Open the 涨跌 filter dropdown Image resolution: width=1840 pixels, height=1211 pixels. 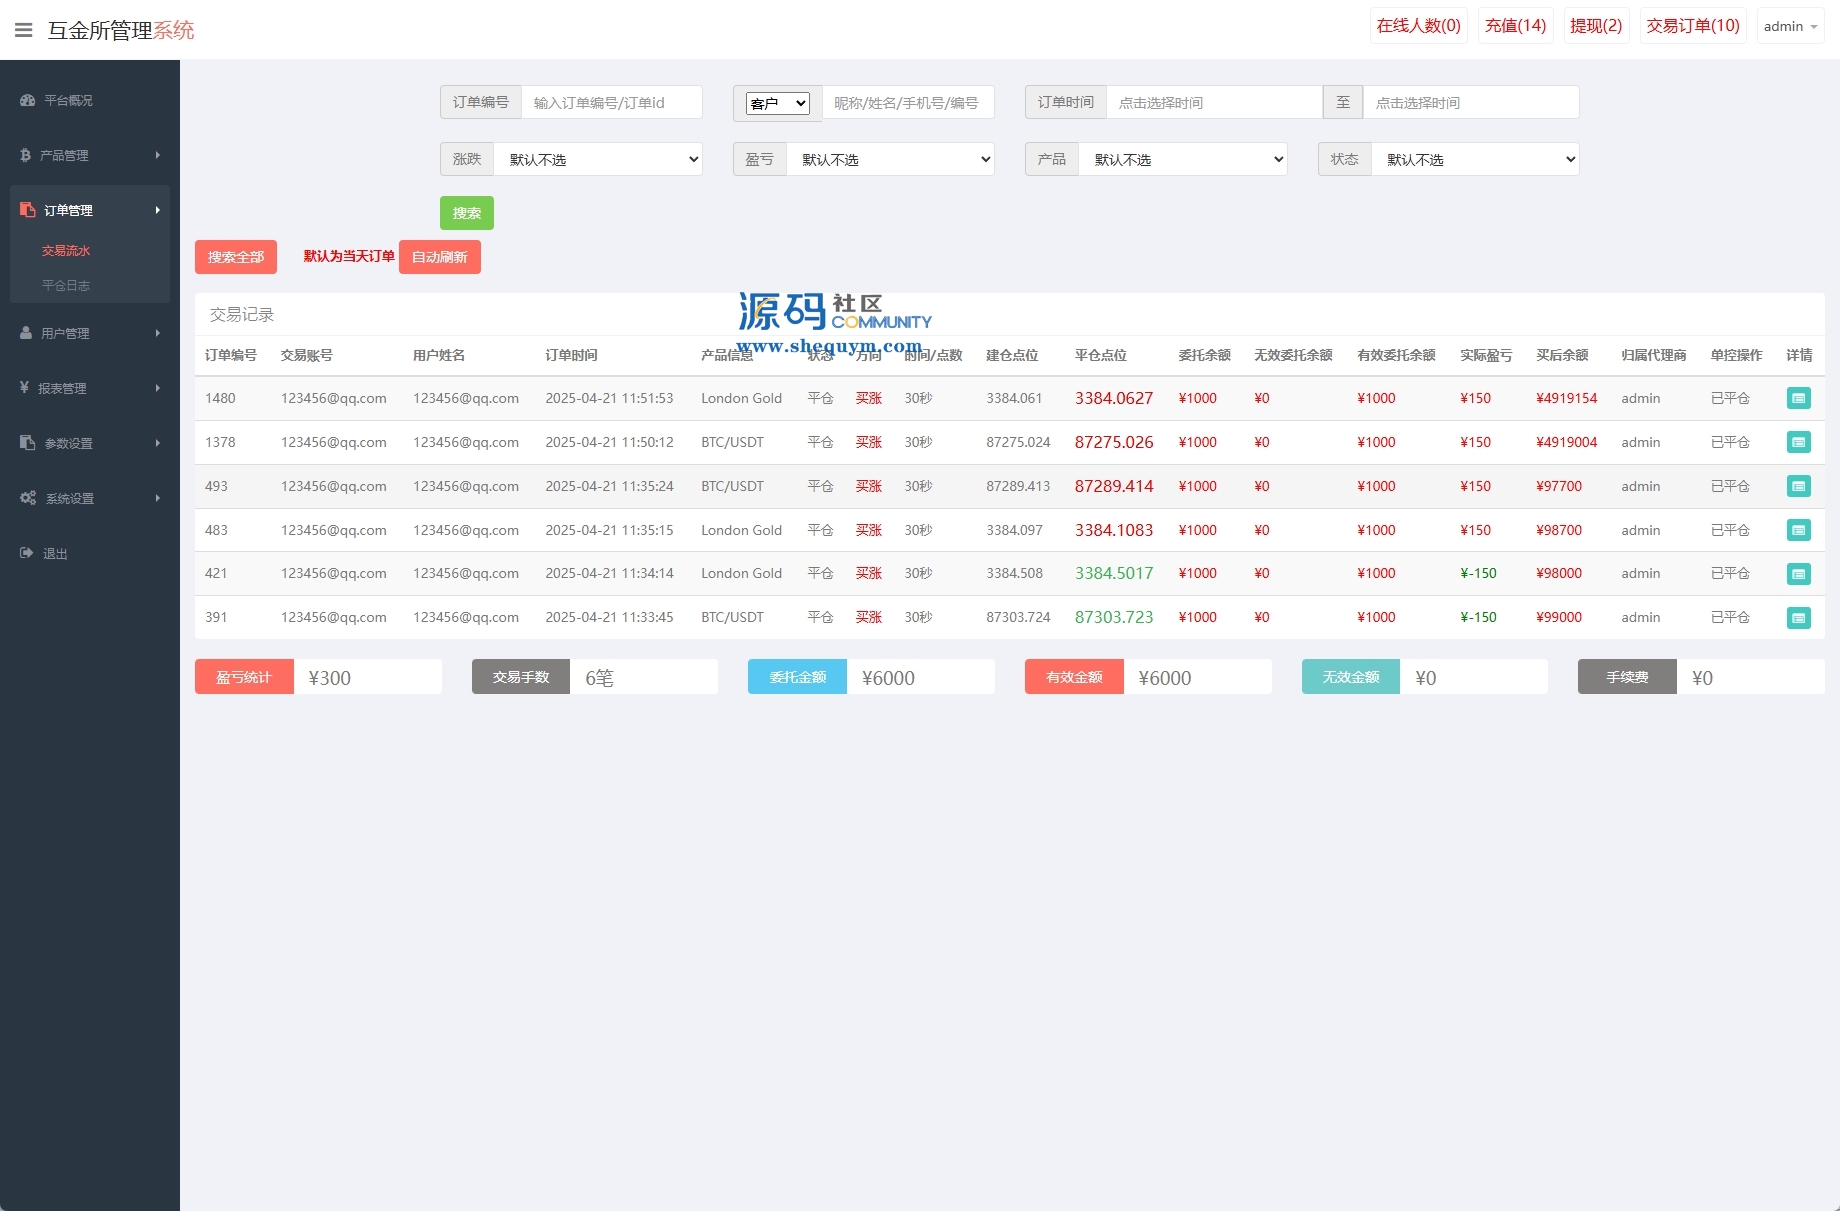point(598,159)
